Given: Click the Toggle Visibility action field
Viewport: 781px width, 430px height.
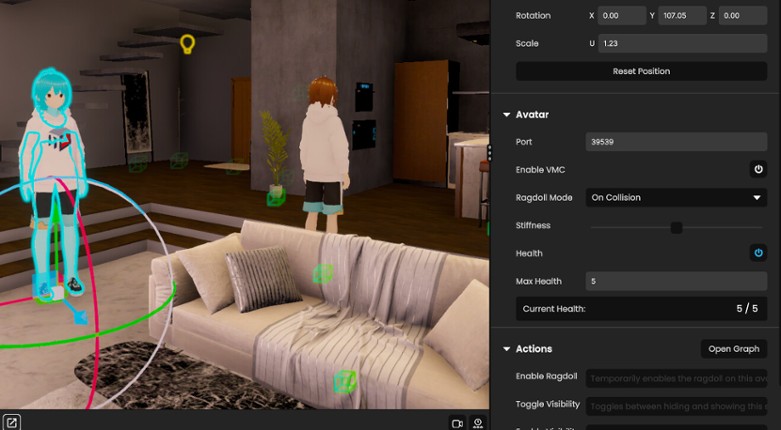Looking at the screenshot, I should click(x=676, y=406).
